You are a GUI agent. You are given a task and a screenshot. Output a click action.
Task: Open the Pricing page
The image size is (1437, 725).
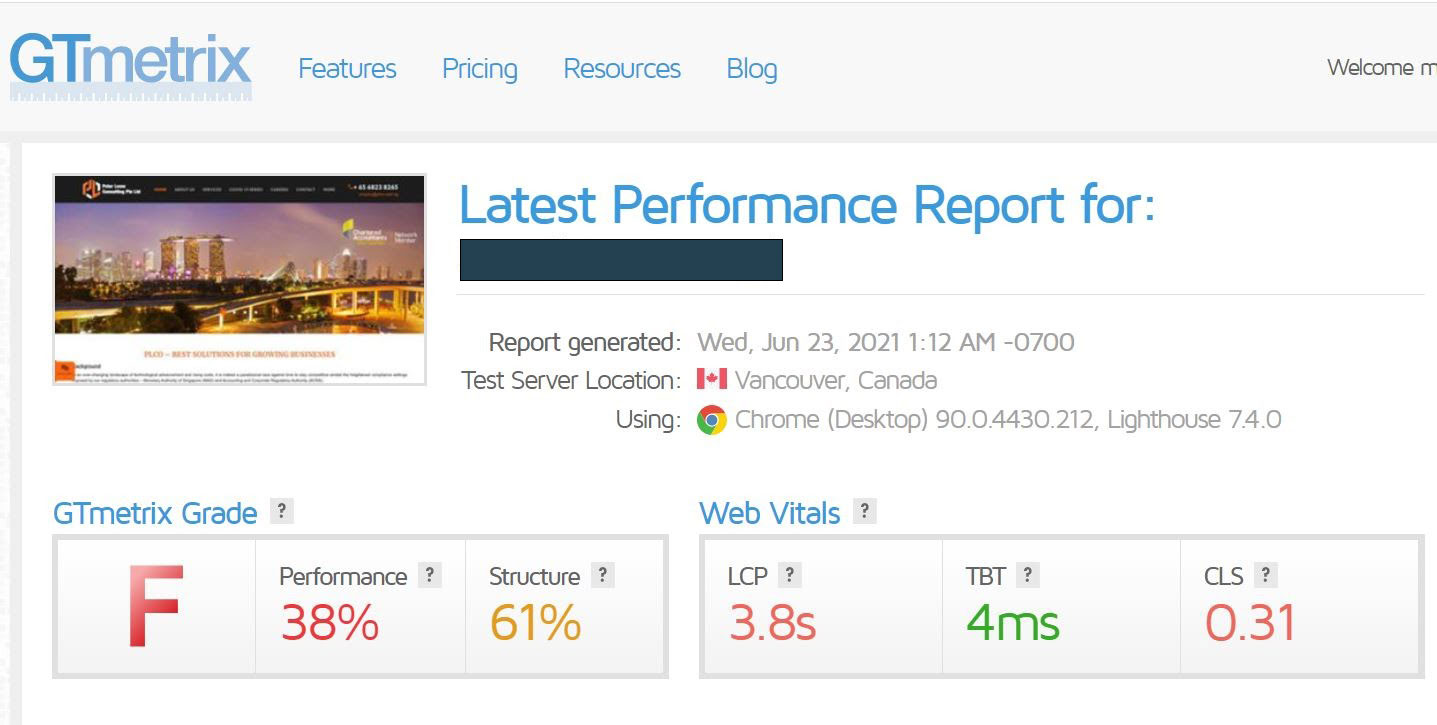[480, 69]
